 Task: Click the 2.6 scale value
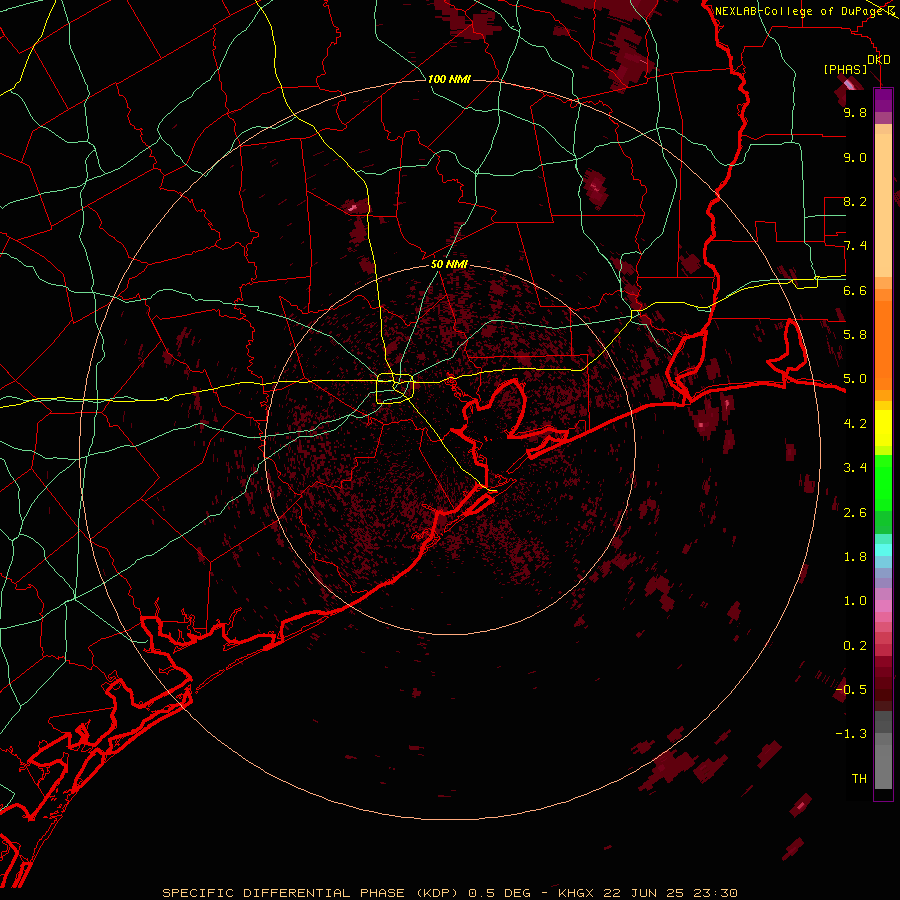pyautogui.click(x=855, y=513)
